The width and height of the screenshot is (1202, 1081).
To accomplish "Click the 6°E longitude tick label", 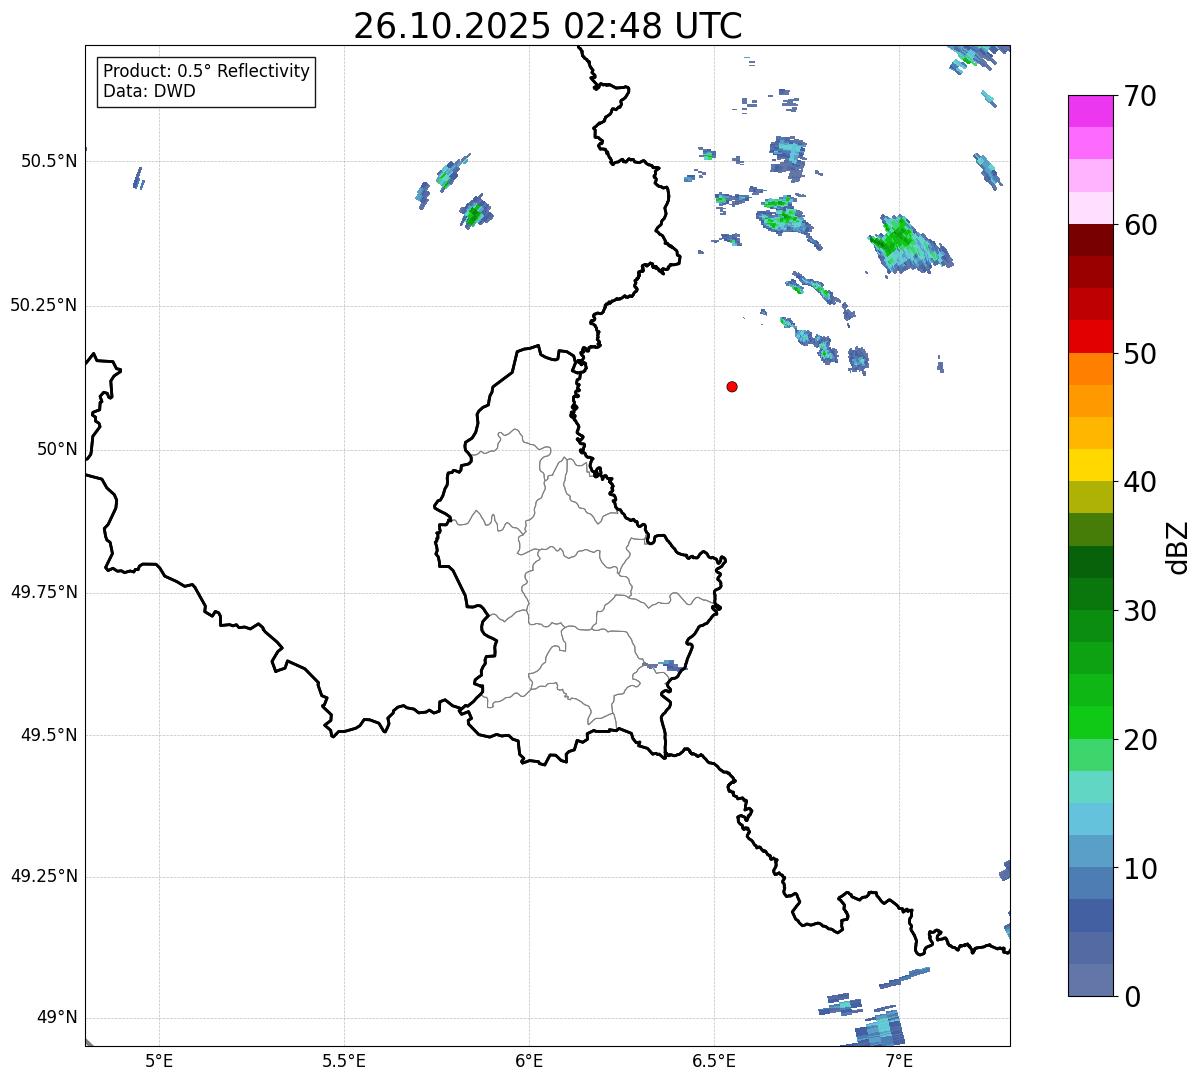I will (529, 1060).
